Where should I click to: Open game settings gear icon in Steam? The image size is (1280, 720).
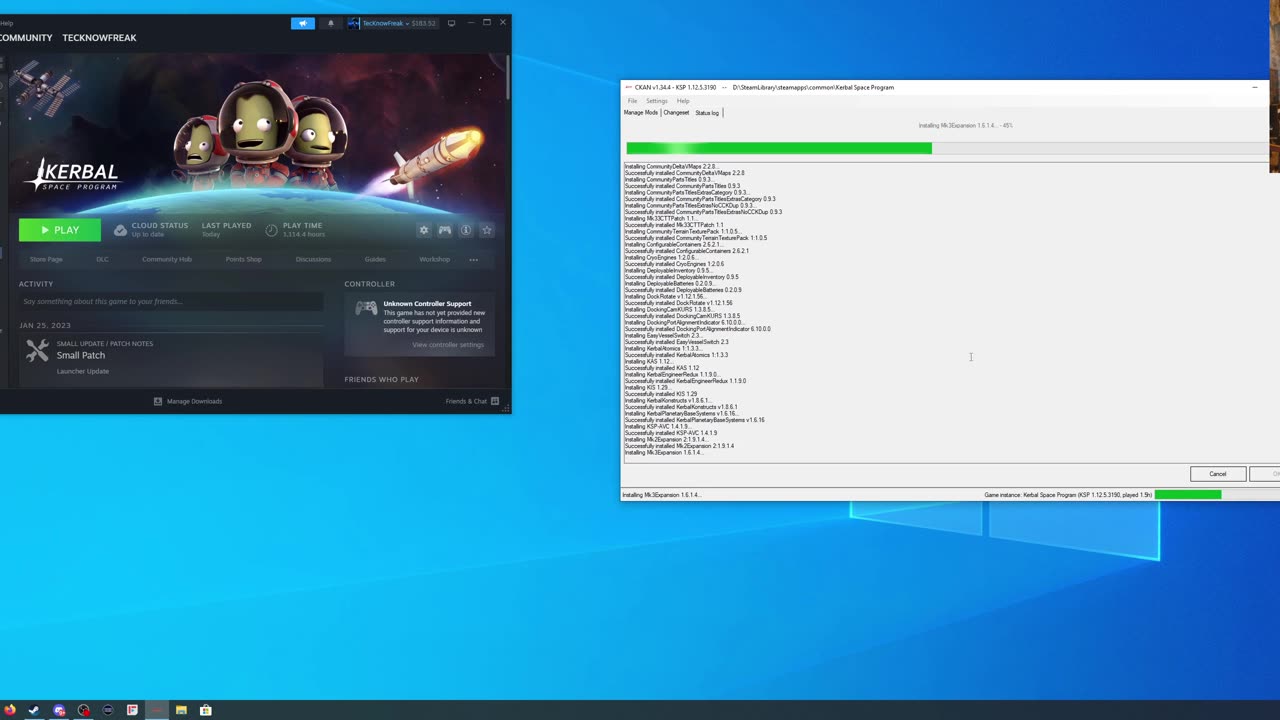pos(424,230)
